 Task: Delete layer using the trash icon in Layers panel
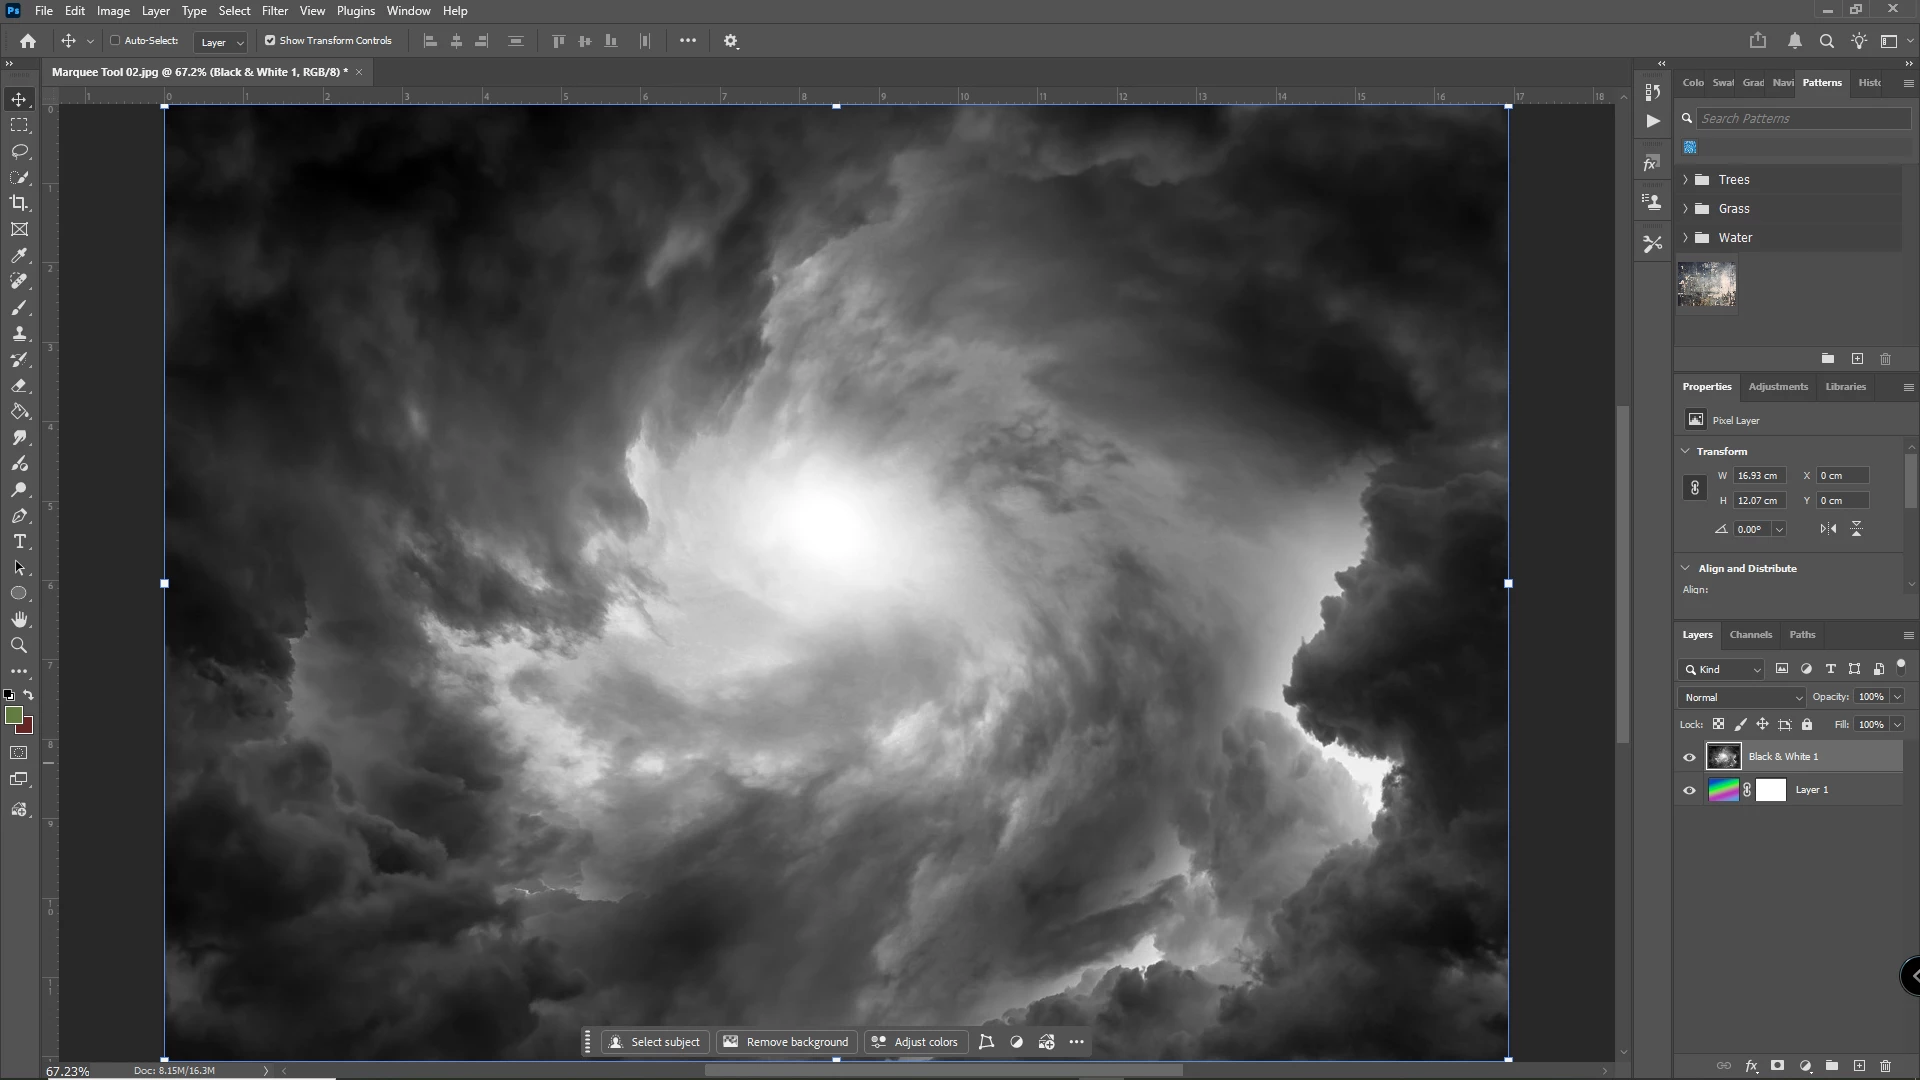1885,1066
